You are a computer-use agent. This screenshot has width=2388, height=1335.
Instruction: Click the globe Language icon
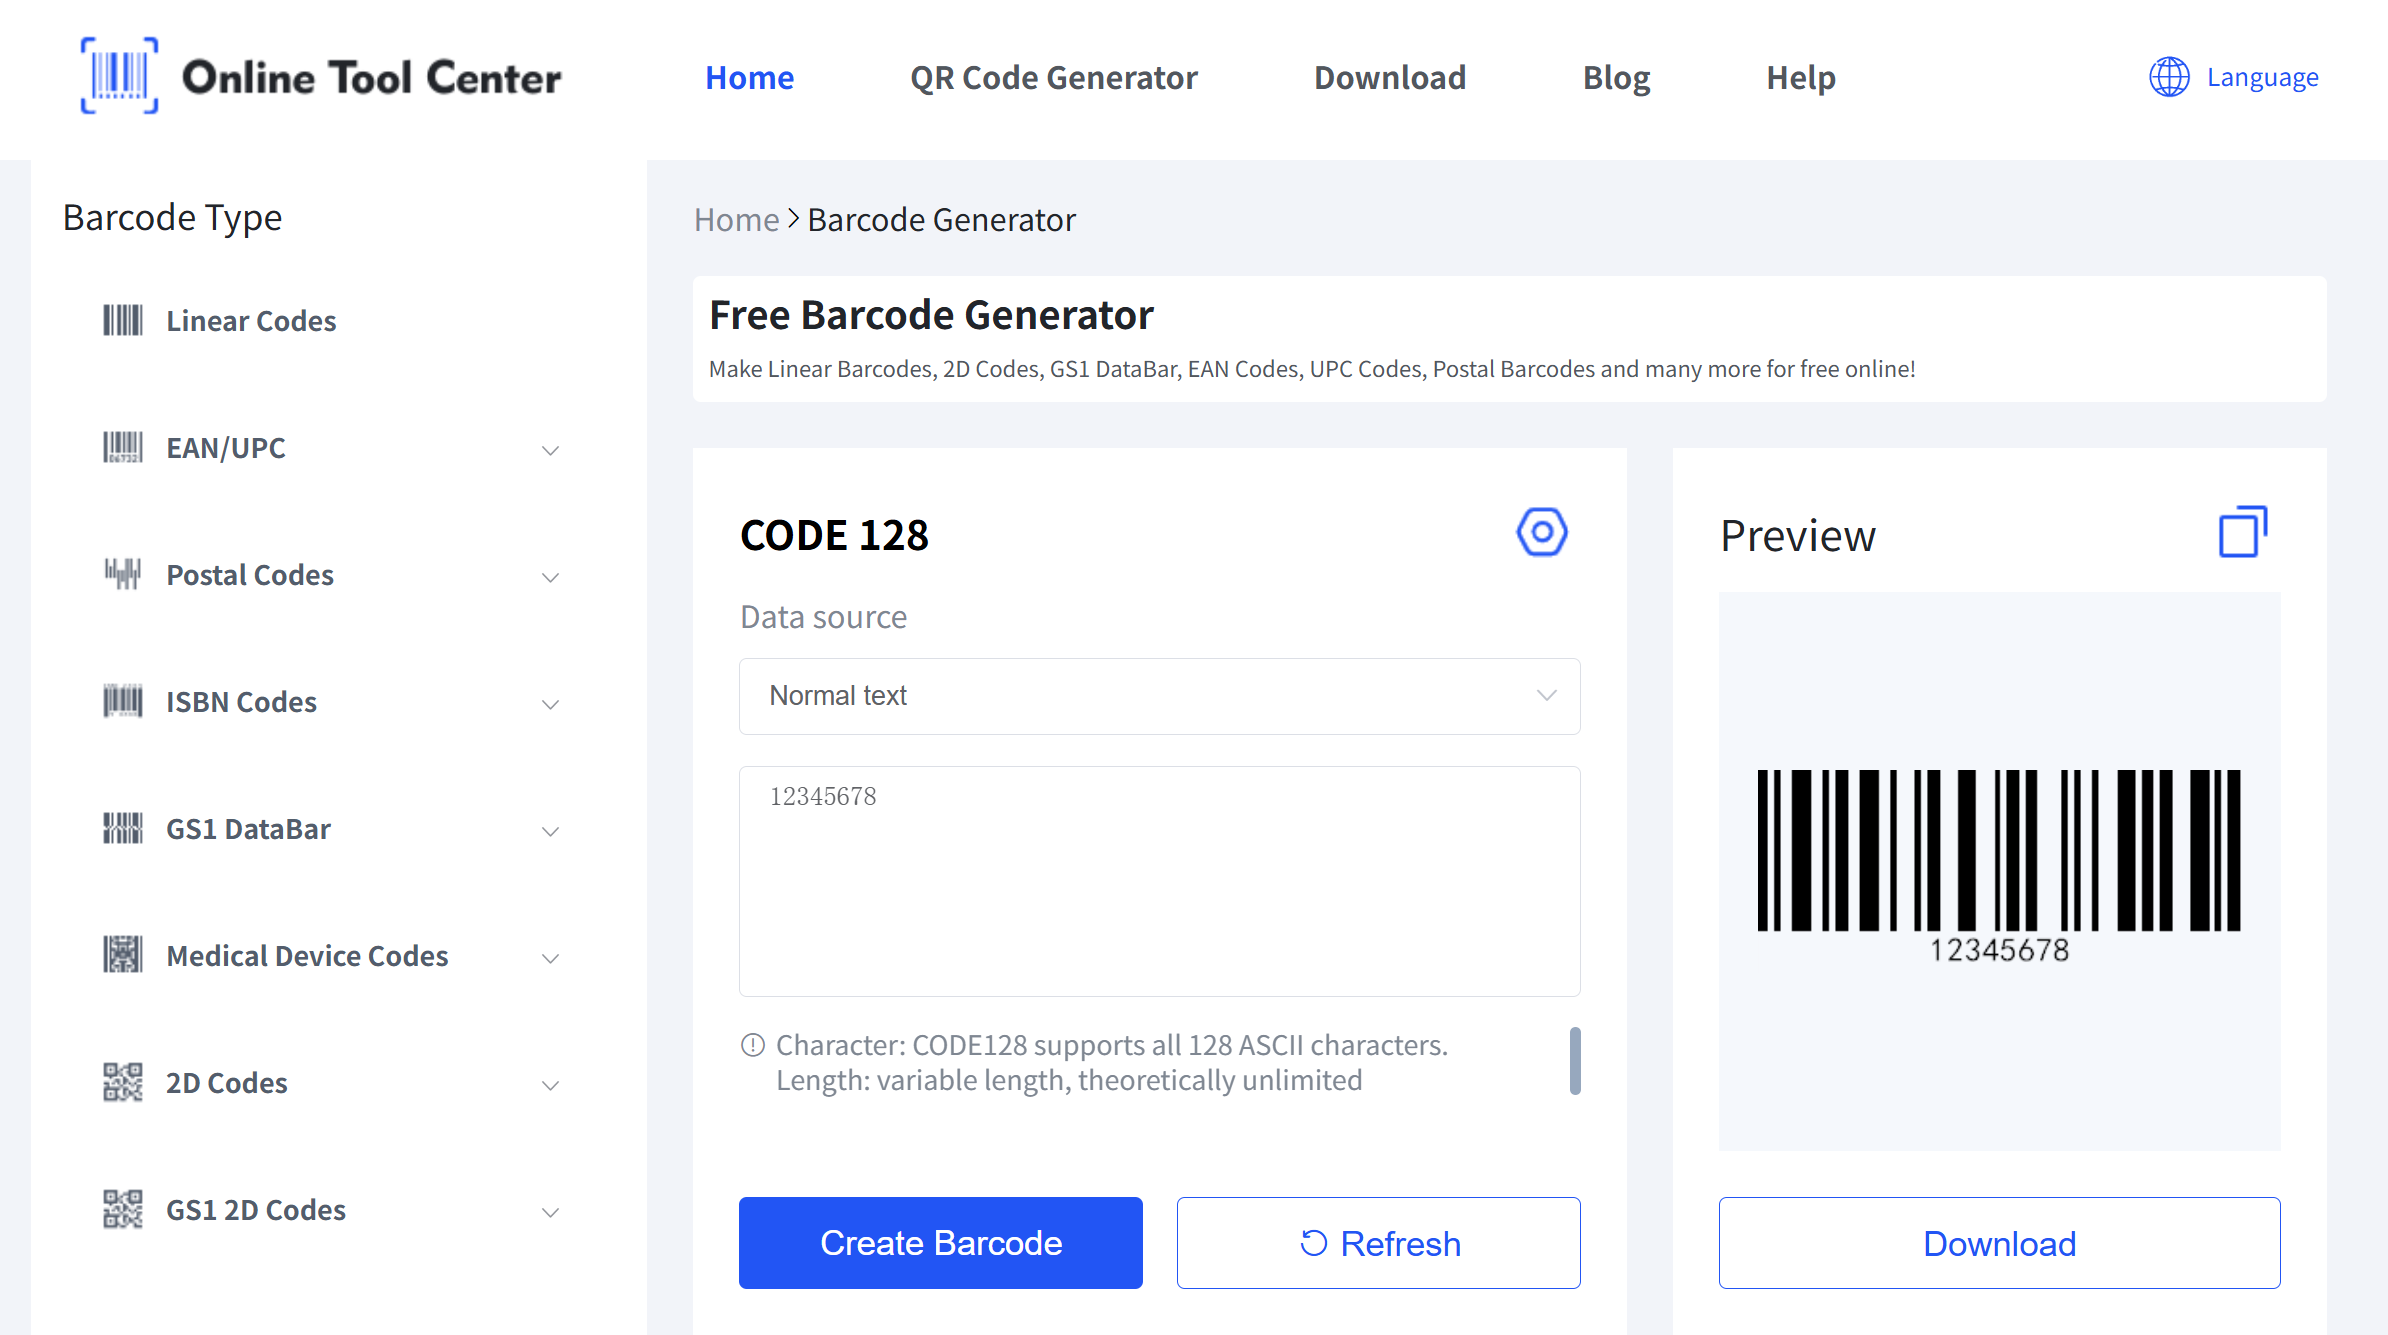pyautogui.click(x=2169, y=77)
